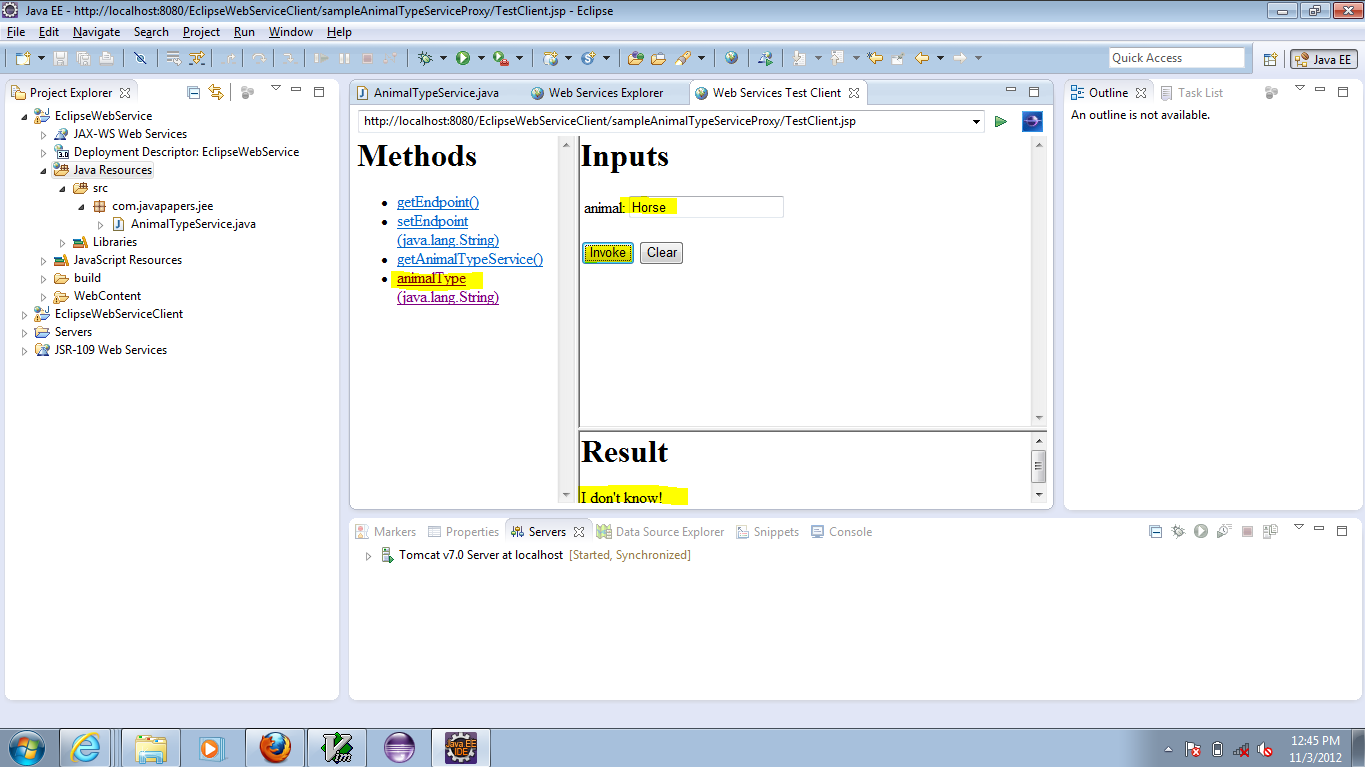The width and height of the screenshot is (1365, 767).
Task: Close the Outline view
Action: pos(1141,93)
